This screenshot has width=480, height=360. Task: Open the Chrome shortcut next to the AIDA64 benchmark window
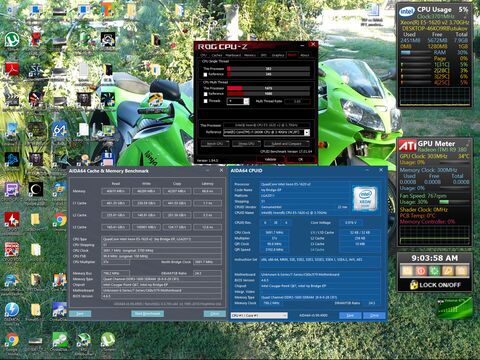click(x=60, y=219)
